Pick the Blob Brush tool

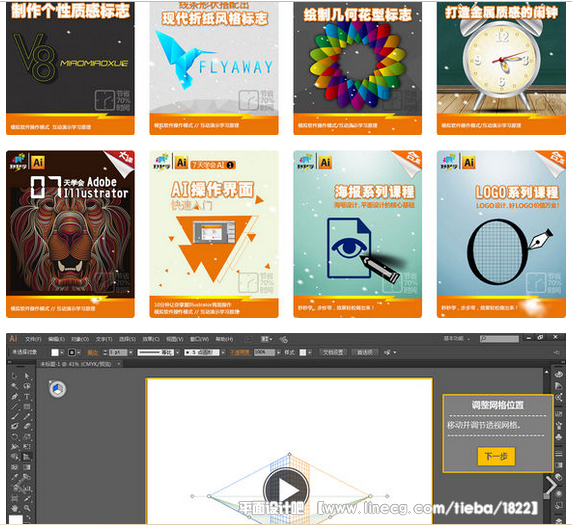point(15,426)
